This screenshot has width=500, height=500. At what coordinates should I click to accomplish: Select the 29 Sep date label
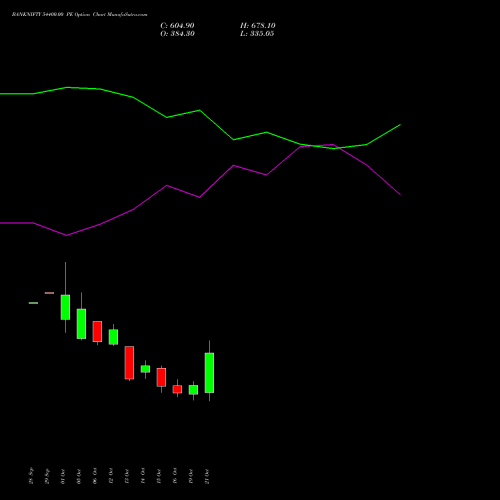point(47,476)
